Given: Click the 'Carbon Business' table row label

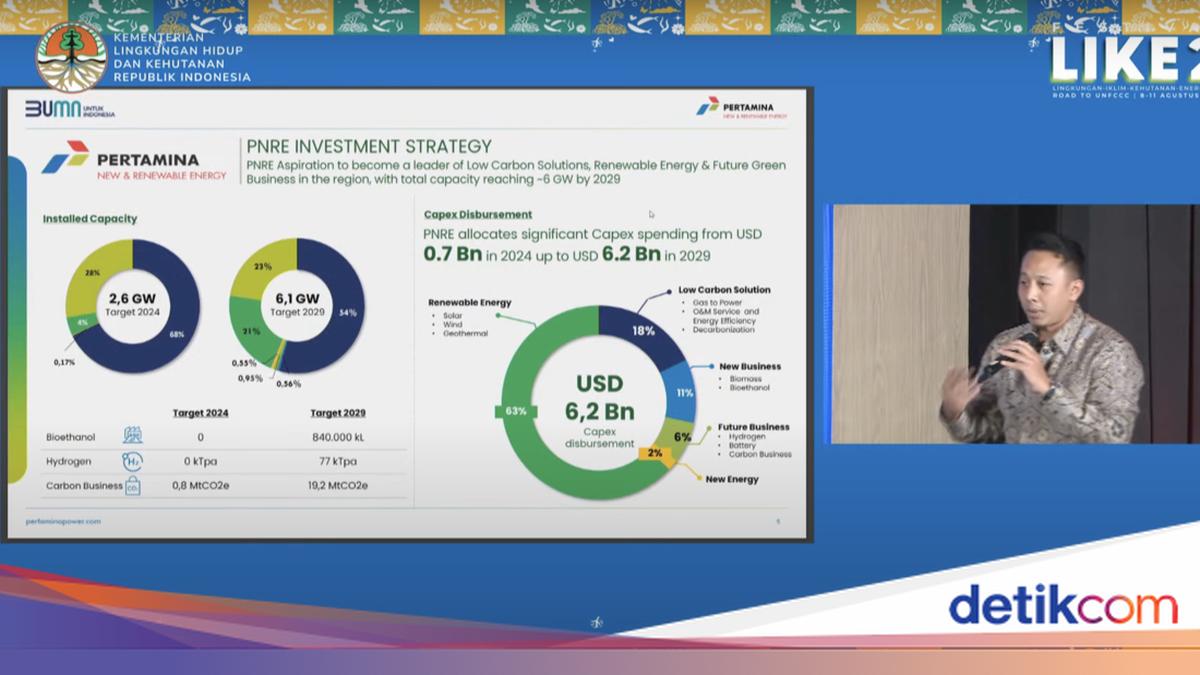Looking at the screenshot, I should (84, 485).
